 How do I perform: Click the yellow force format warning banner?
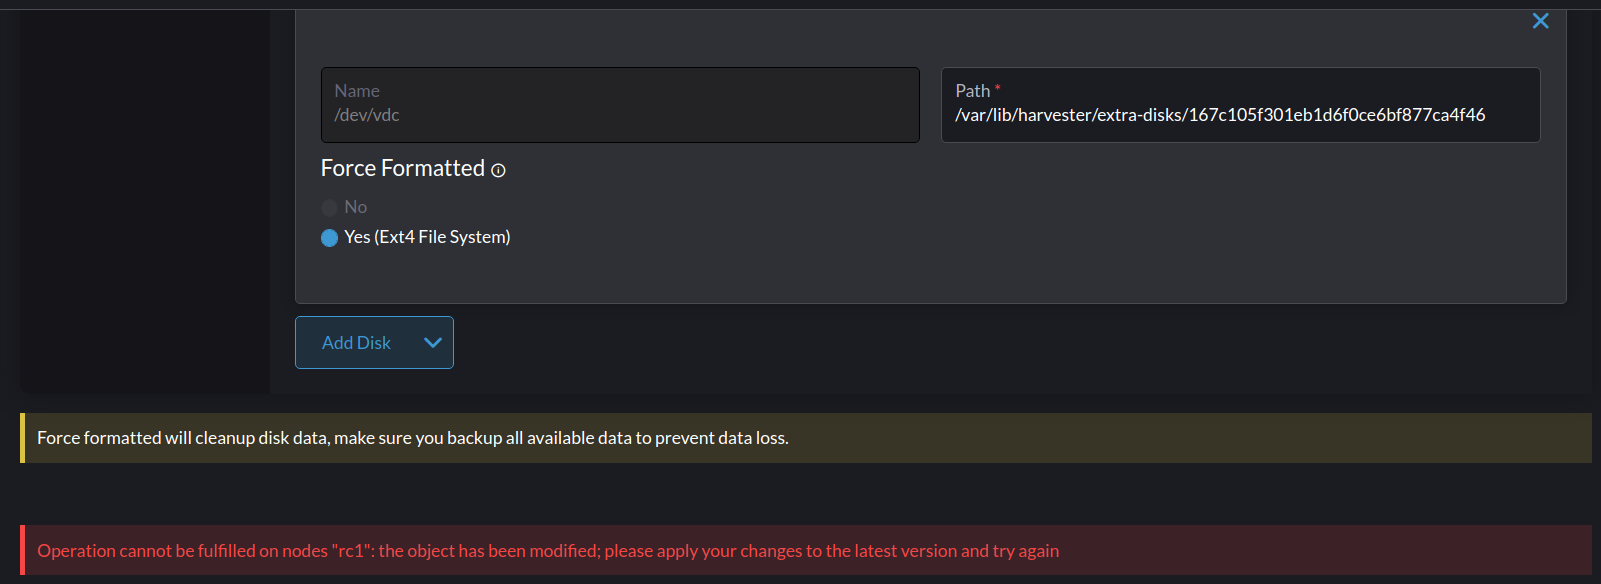click(x=412, y=437)
